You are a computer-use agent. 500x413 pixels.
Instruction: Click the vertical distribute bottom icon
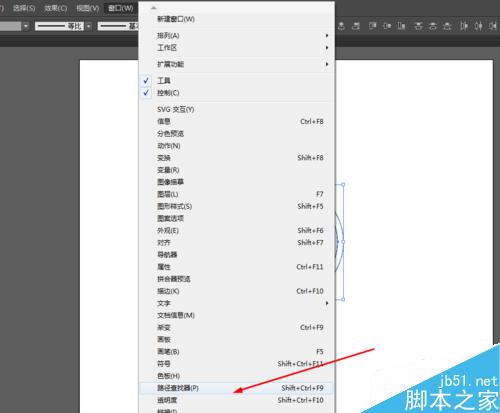coord(447,26)
